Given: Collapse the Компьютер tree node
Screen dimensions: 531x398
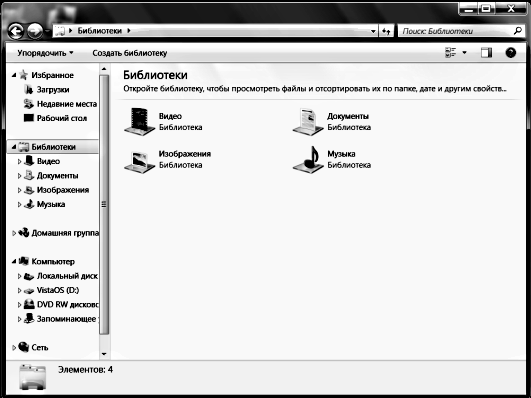Looking at the screenshot, I should (x=14, y=261).
